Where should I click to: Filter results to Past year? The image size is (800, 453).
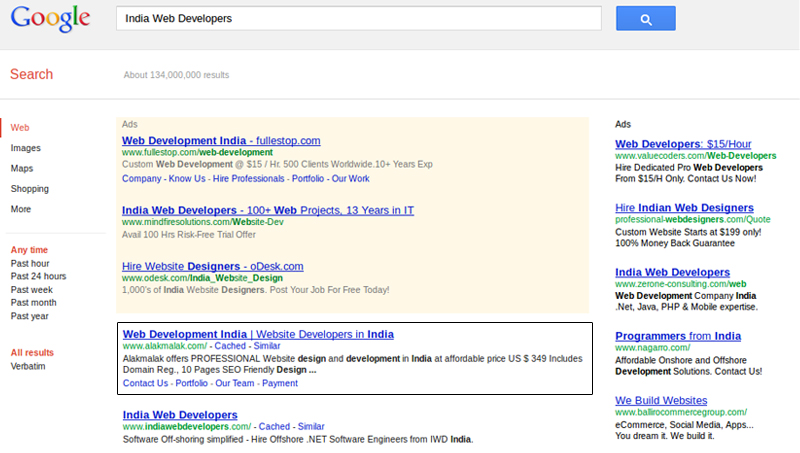[30, 316]
